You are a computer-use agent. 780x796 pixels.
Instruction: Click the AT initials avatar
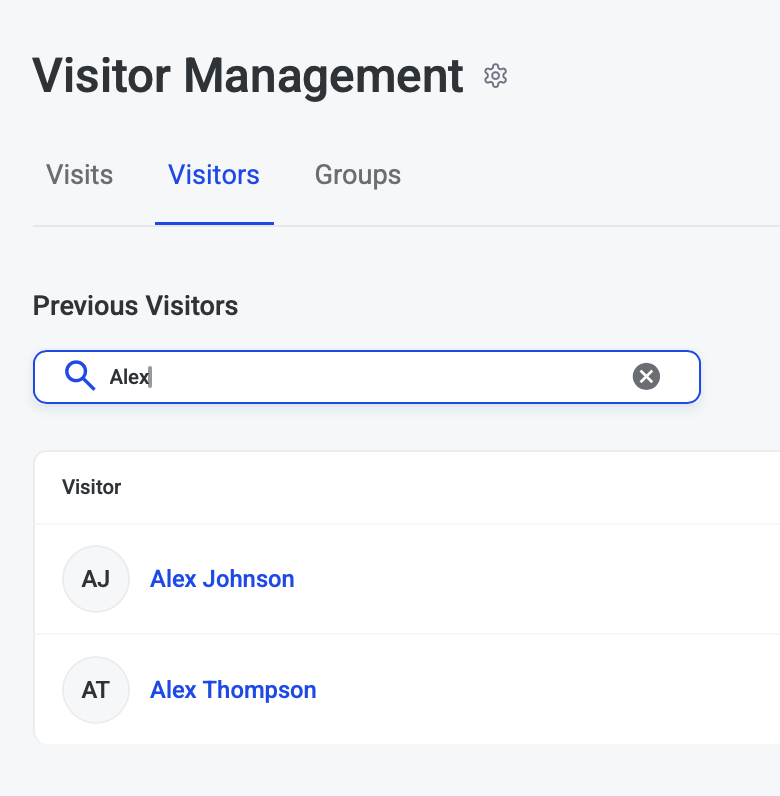(x=96, y=690)
